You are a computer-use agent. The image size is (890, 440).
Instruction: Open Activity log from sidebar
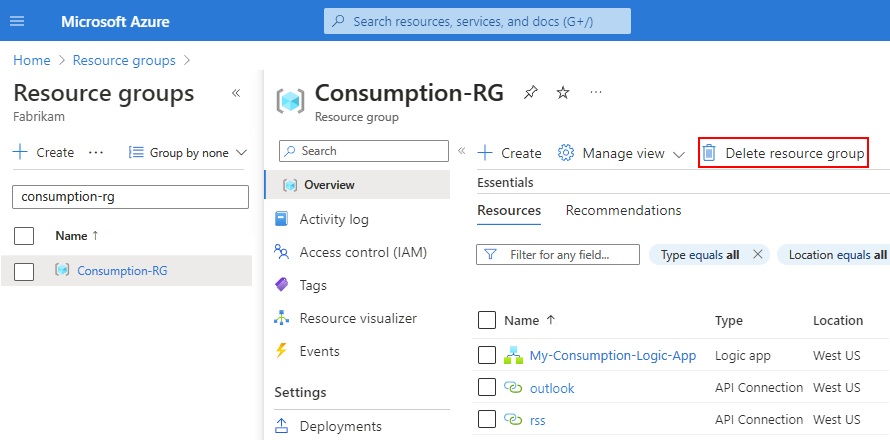334,219
